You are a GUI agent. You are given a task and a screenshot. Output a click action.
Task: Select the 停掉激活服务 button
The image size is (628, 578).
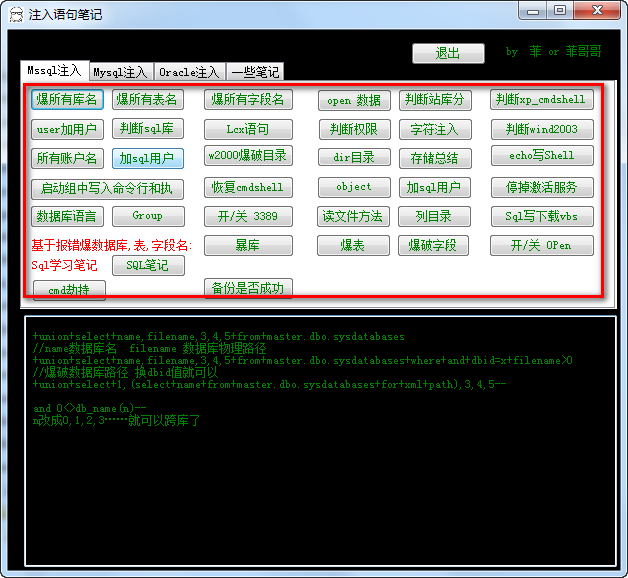542,187
